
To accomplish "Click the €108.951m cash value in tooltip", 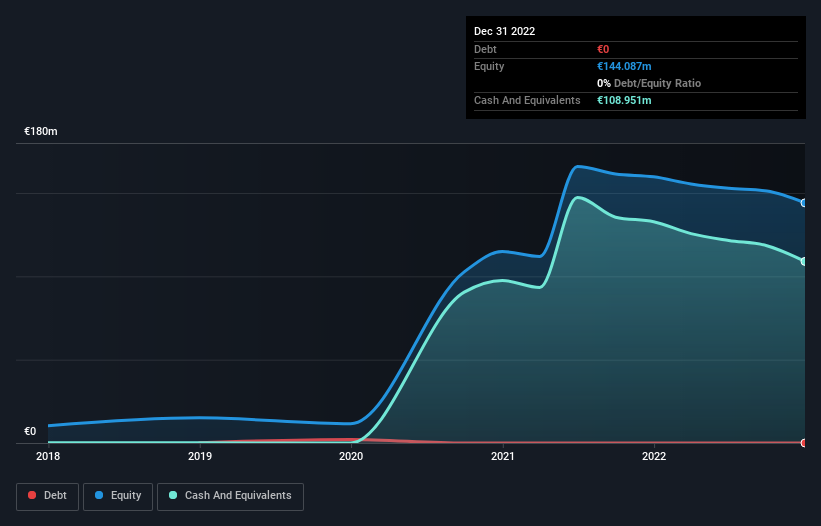I will (x=624, y=100).
